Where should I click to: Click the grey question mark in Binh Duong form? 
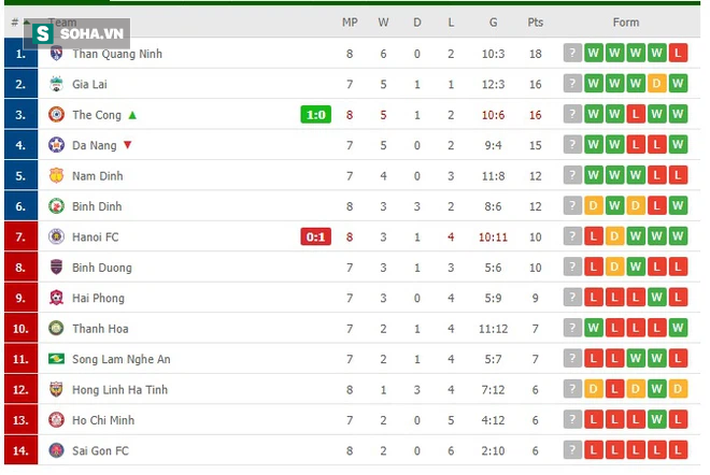pos(572,267)
